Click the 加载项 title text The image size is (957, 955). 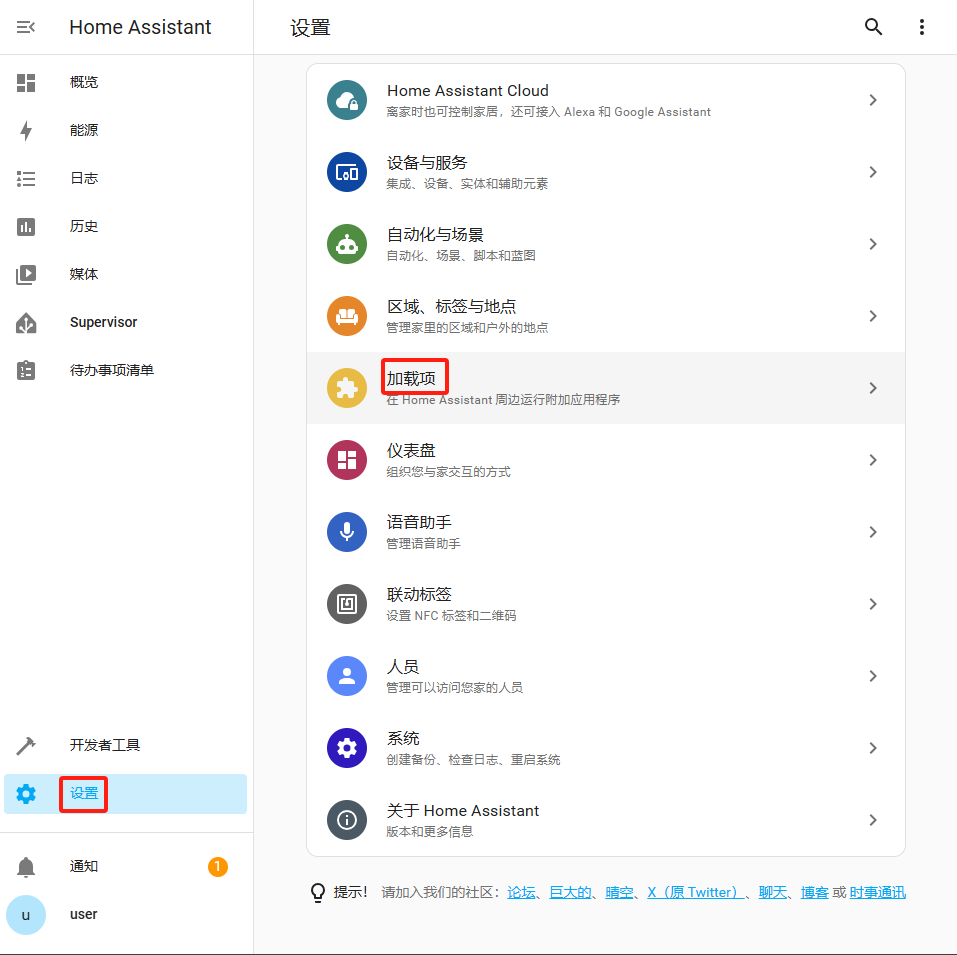pyautogui.click(x=411, y=378)
